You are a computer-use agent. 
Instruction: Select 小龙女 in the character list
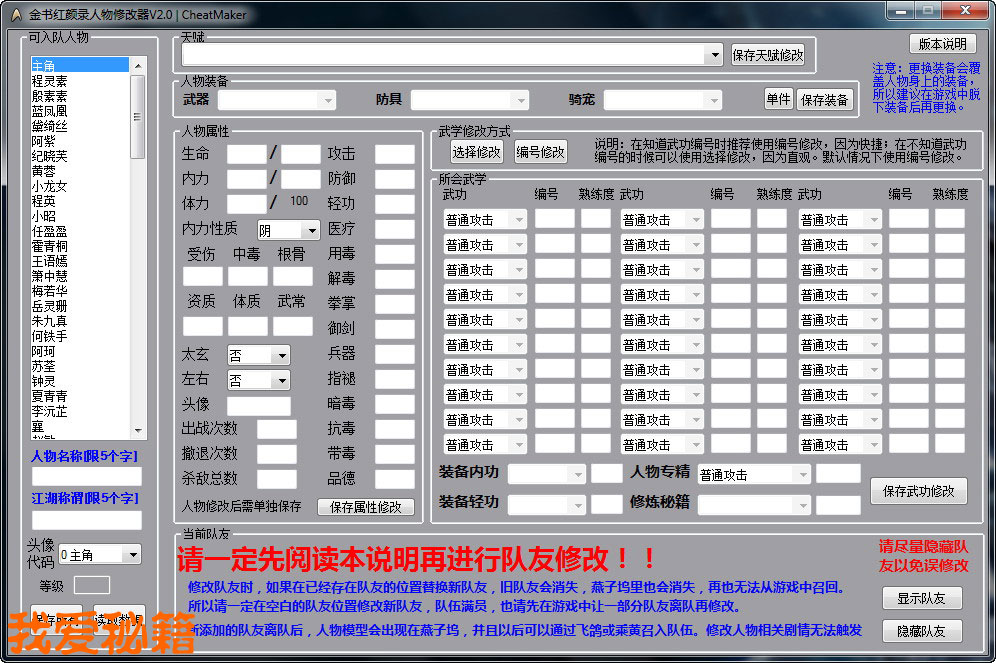pyautogui.click(x=50, y=186)
